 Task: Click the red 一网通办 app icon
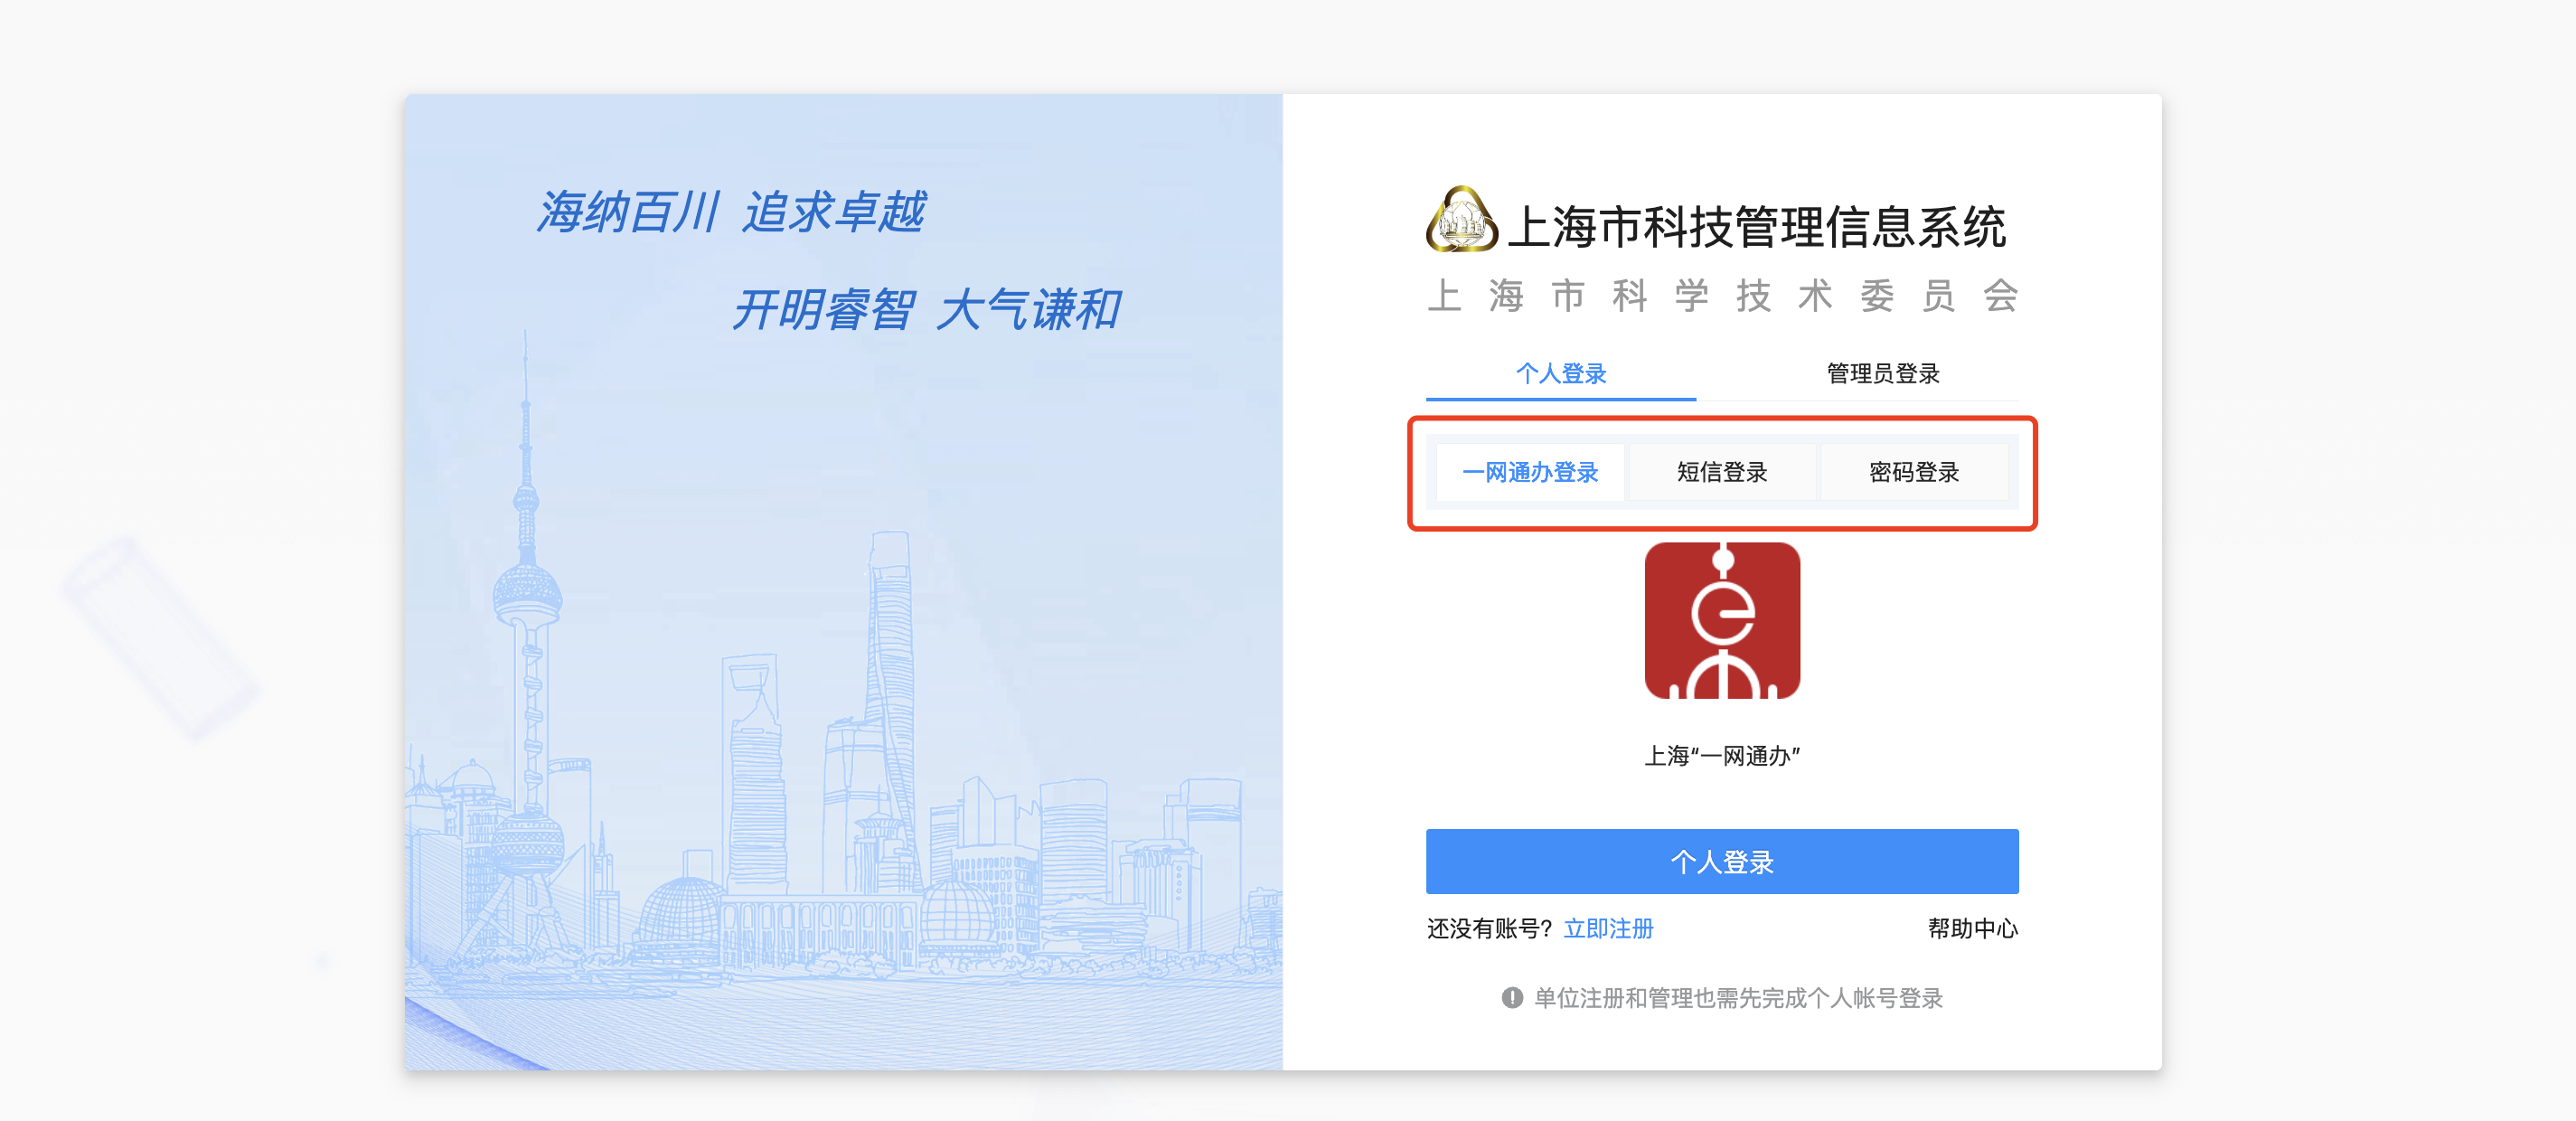point(1722,621)
